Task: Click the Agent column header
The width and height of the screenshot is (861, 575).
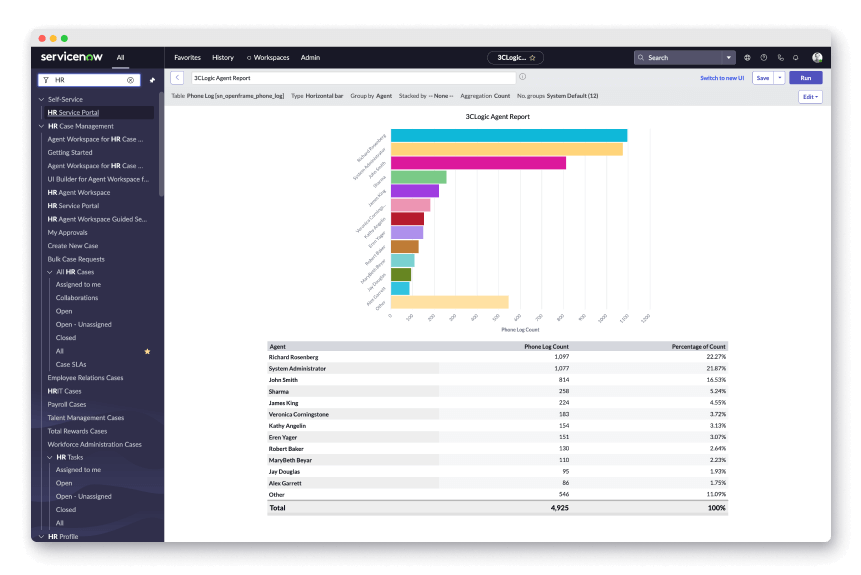Action: [277, 347]
